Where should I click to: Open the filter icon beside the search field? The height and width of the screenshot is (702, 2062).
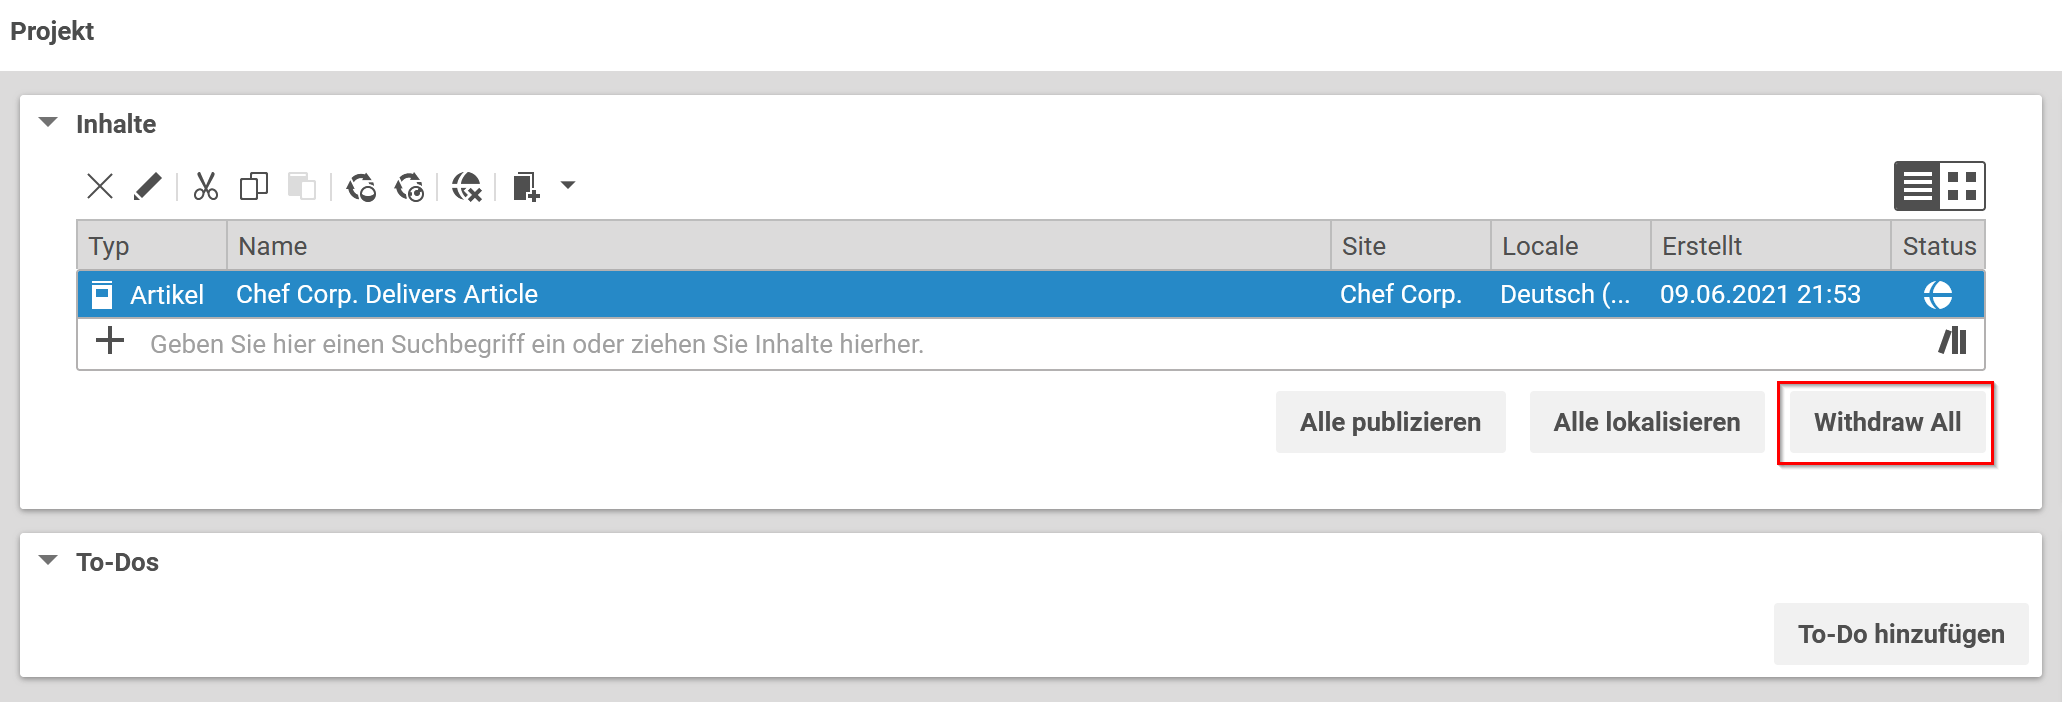tap(1954, 343)
